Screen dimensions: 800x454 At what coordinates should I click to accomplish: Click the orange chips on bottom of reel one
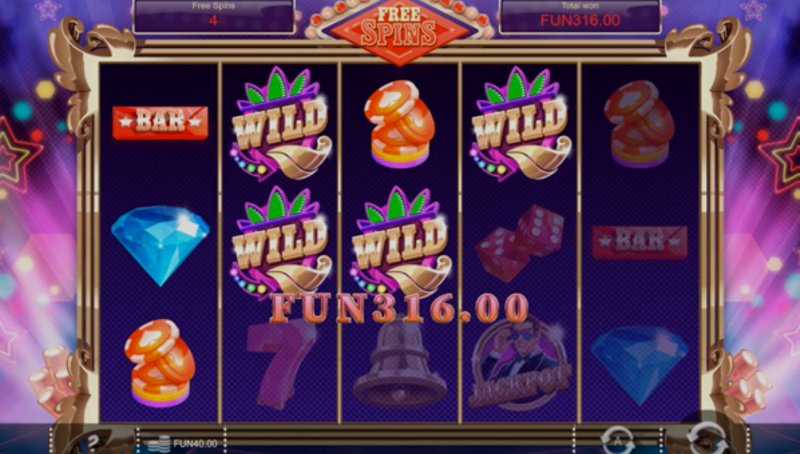(160, 363)
